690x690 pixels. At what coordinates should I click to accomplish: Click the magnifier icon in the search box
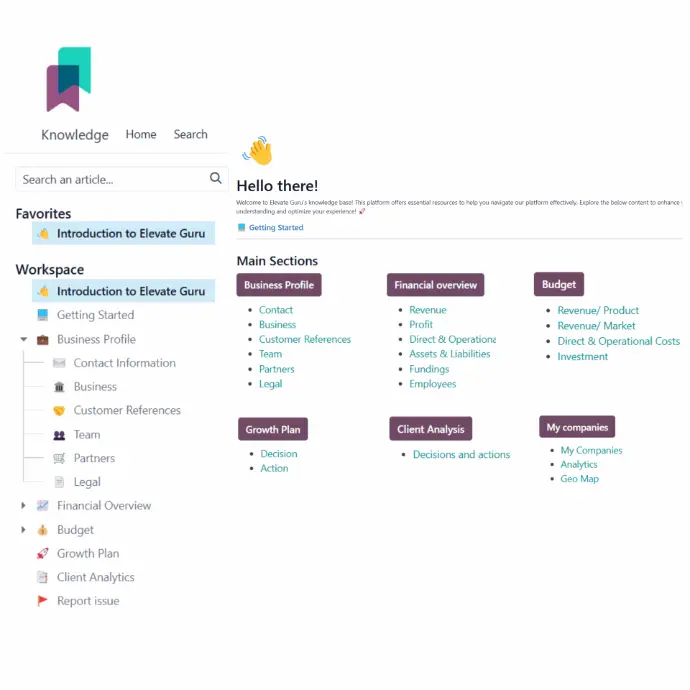click(215, 179)
